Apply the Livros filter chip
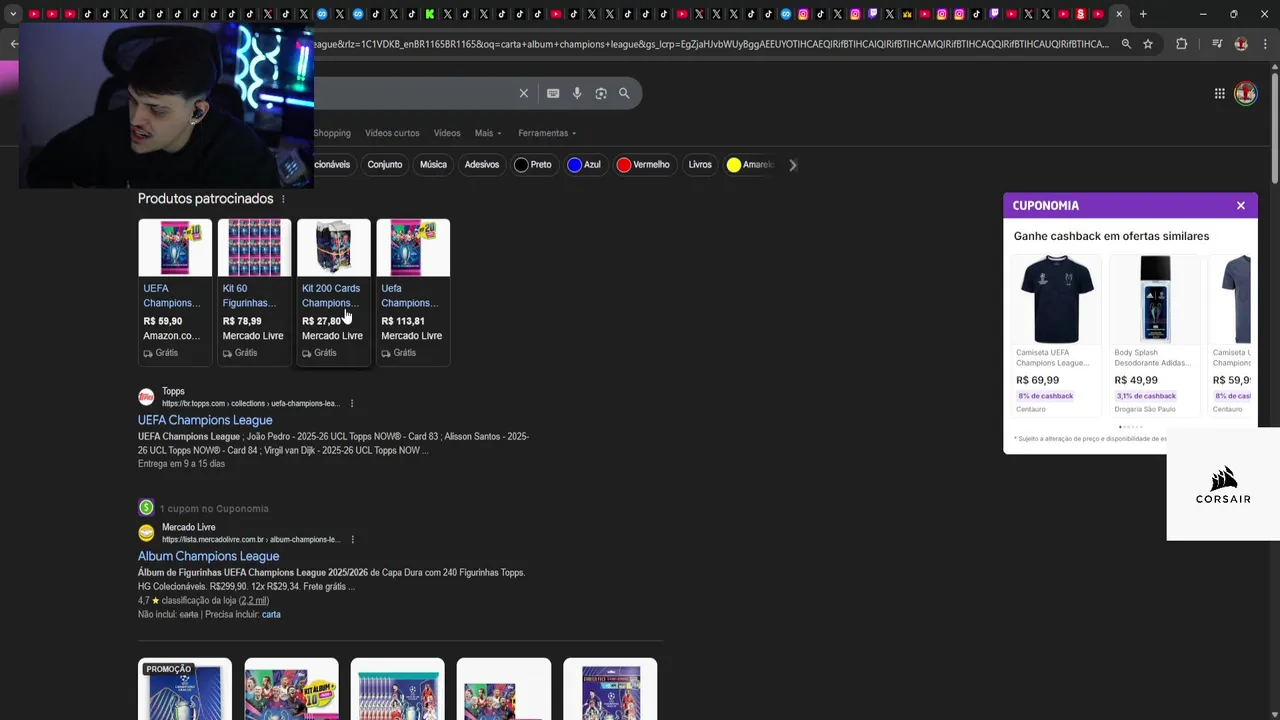 [700, 165]
